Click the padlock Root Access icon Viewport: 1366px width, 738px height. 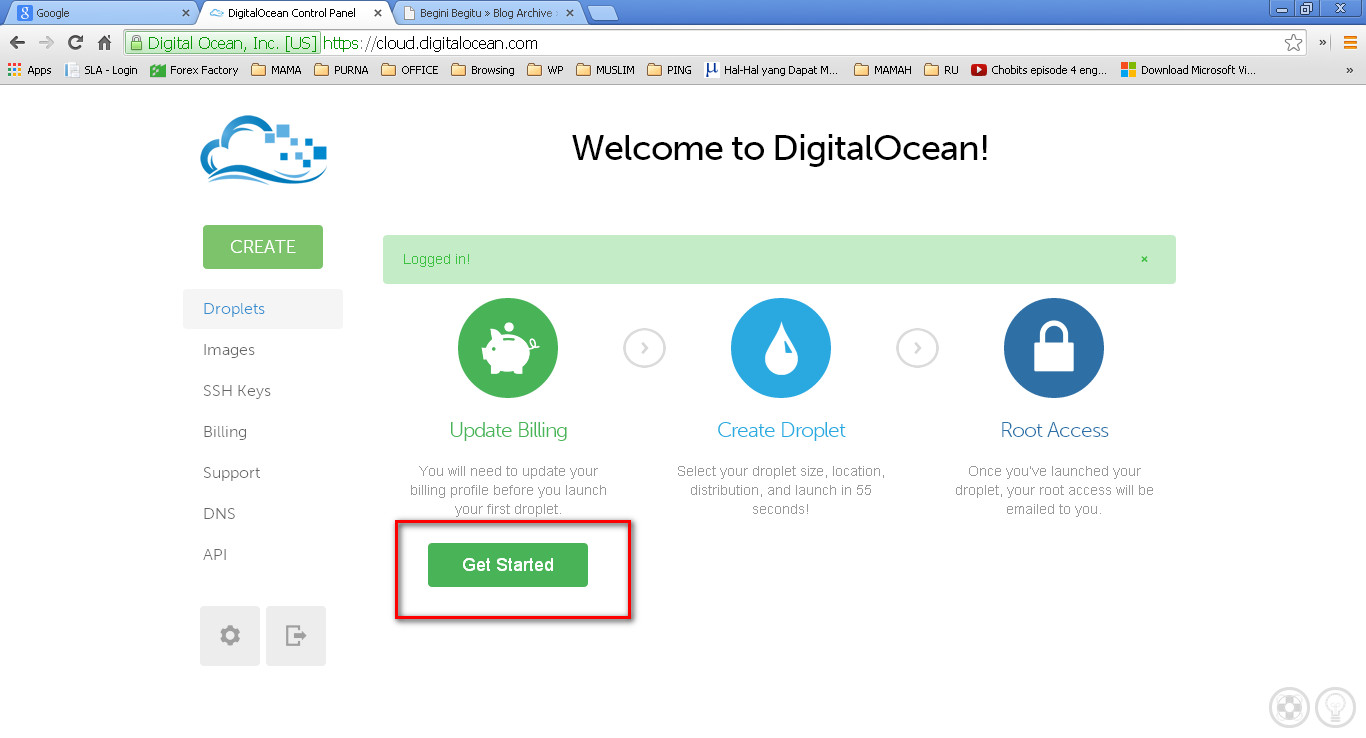1054,348
